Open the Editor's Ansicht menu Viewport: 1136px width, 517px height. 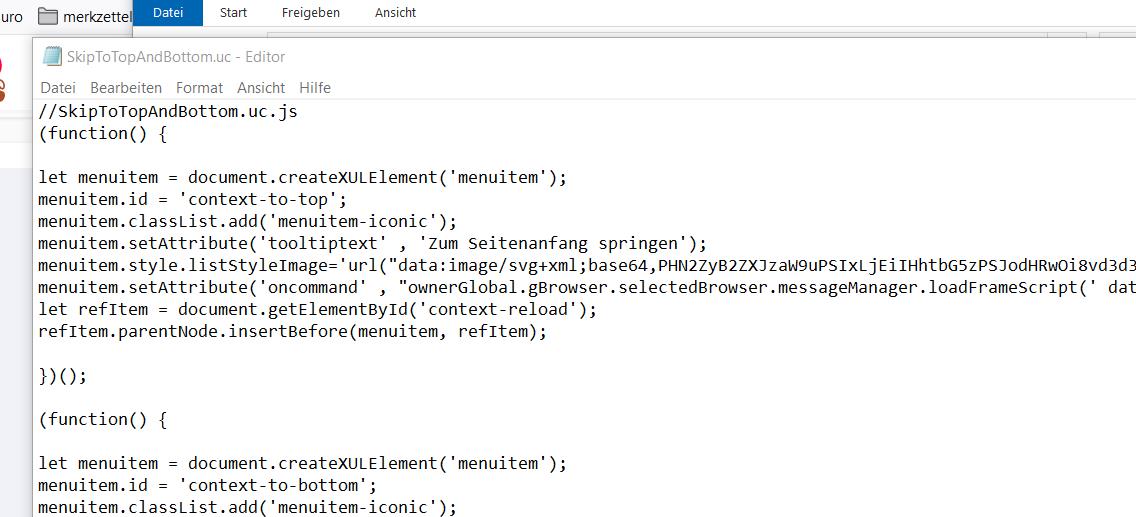pos(261,88)
